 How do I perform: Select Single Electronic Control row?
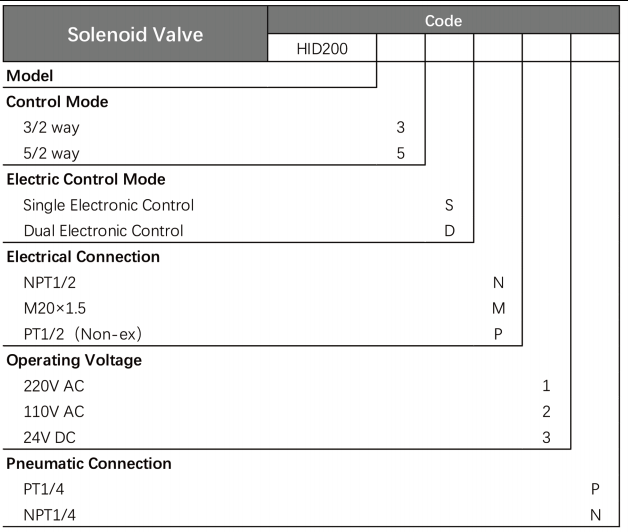click(x=108, y=205)
